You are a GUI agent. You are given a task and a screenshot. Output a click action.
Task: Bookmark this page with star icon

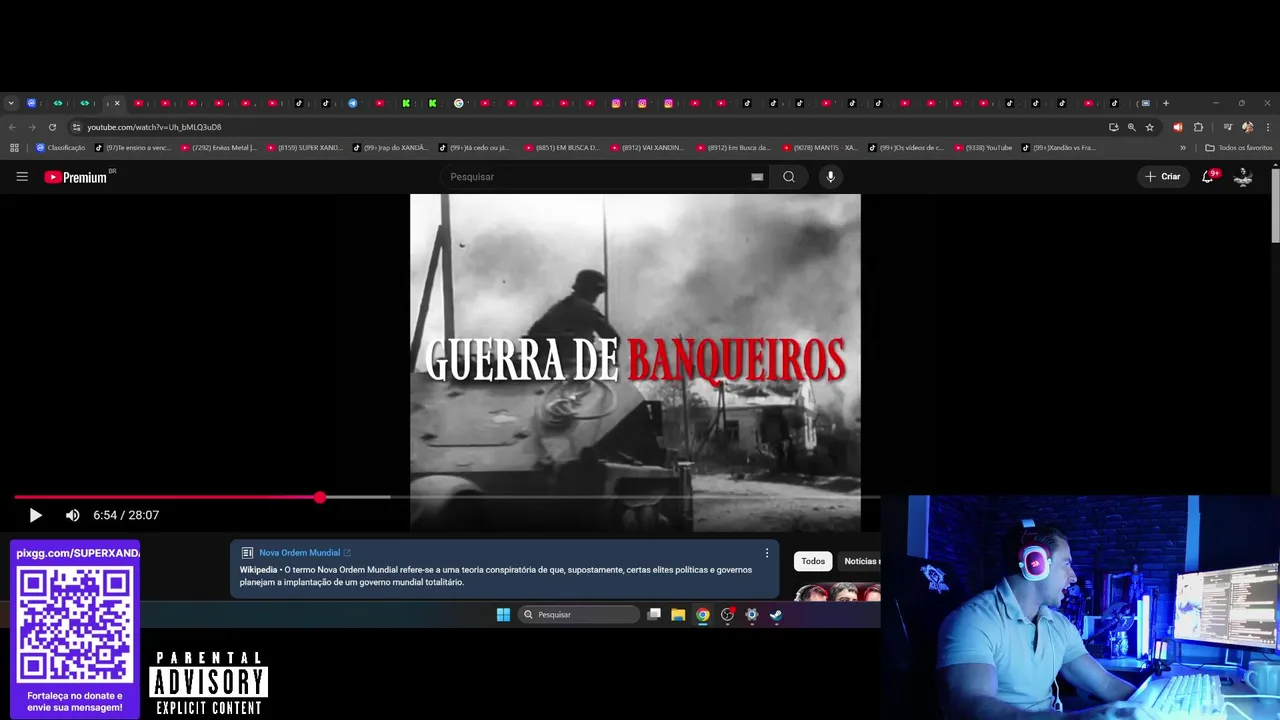(x=1150, y=127)
